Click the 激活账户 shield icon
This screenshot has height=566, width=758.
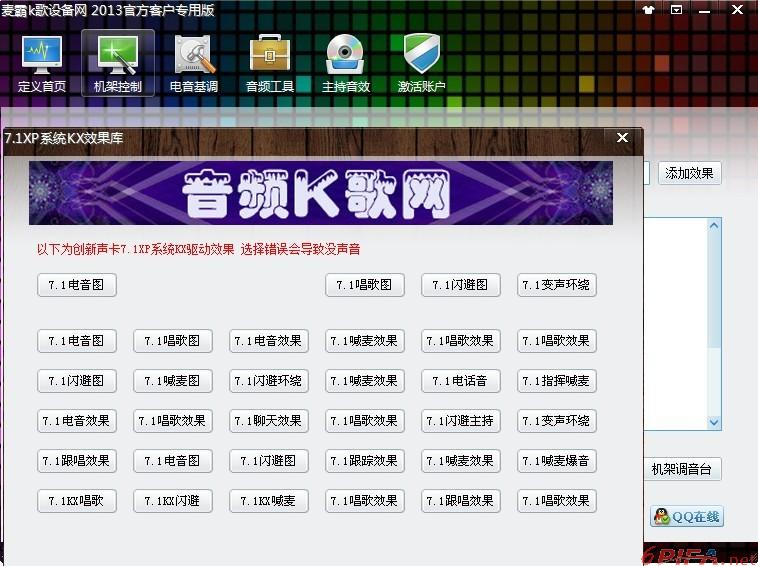[422, 63]
